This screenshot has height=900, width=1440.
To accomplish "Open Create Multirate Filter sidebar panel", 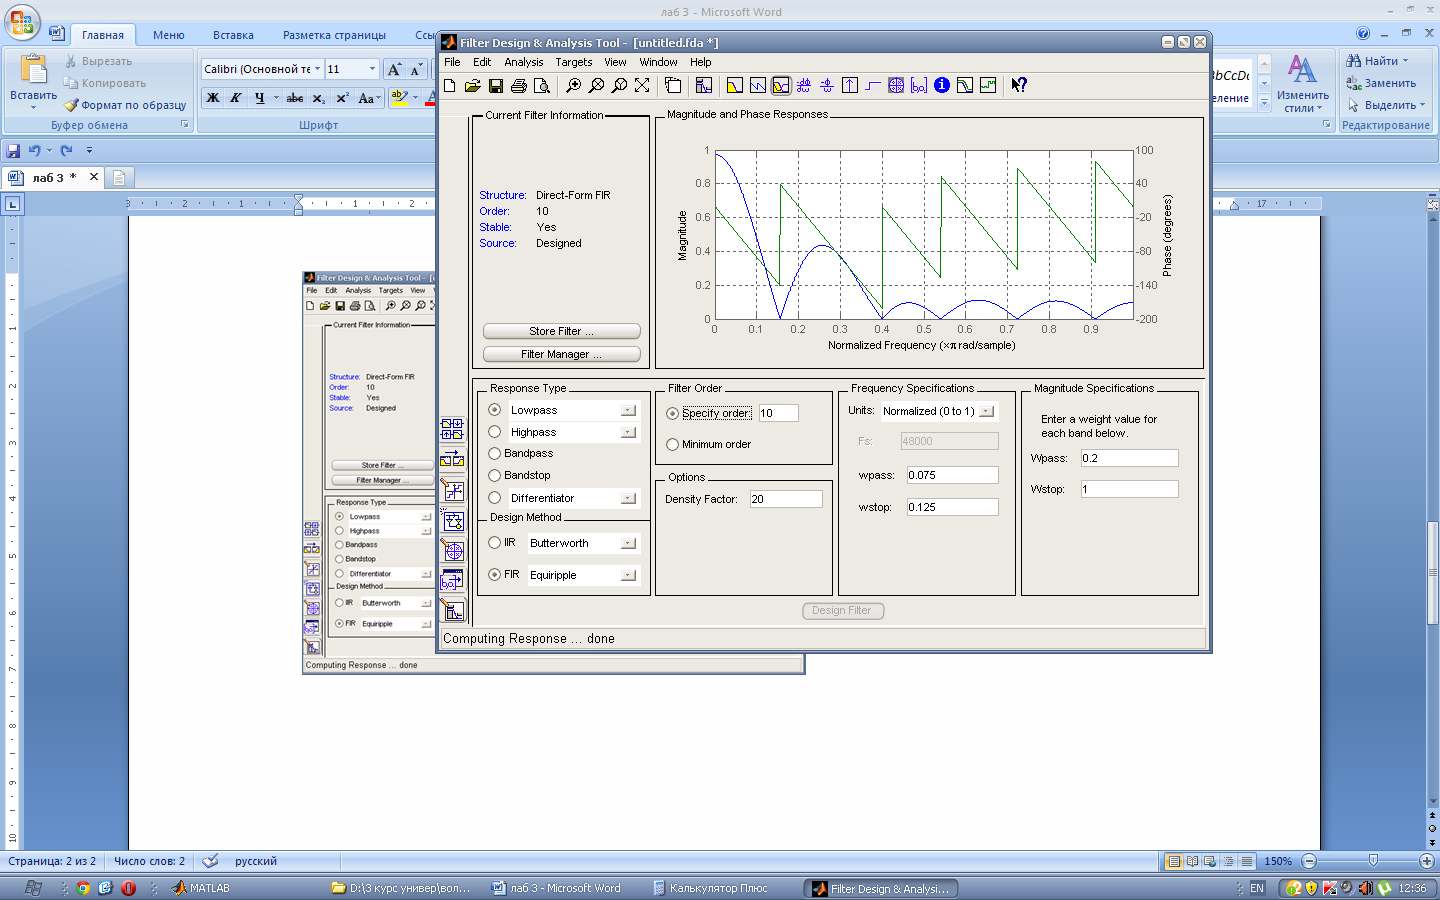I will point(452,429).
